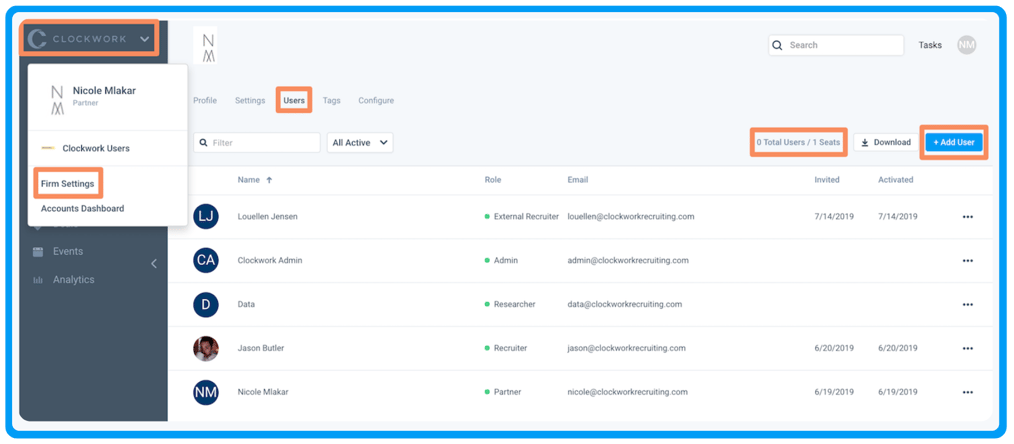
Task: Switch to the Configure tab
Action: 376,101
